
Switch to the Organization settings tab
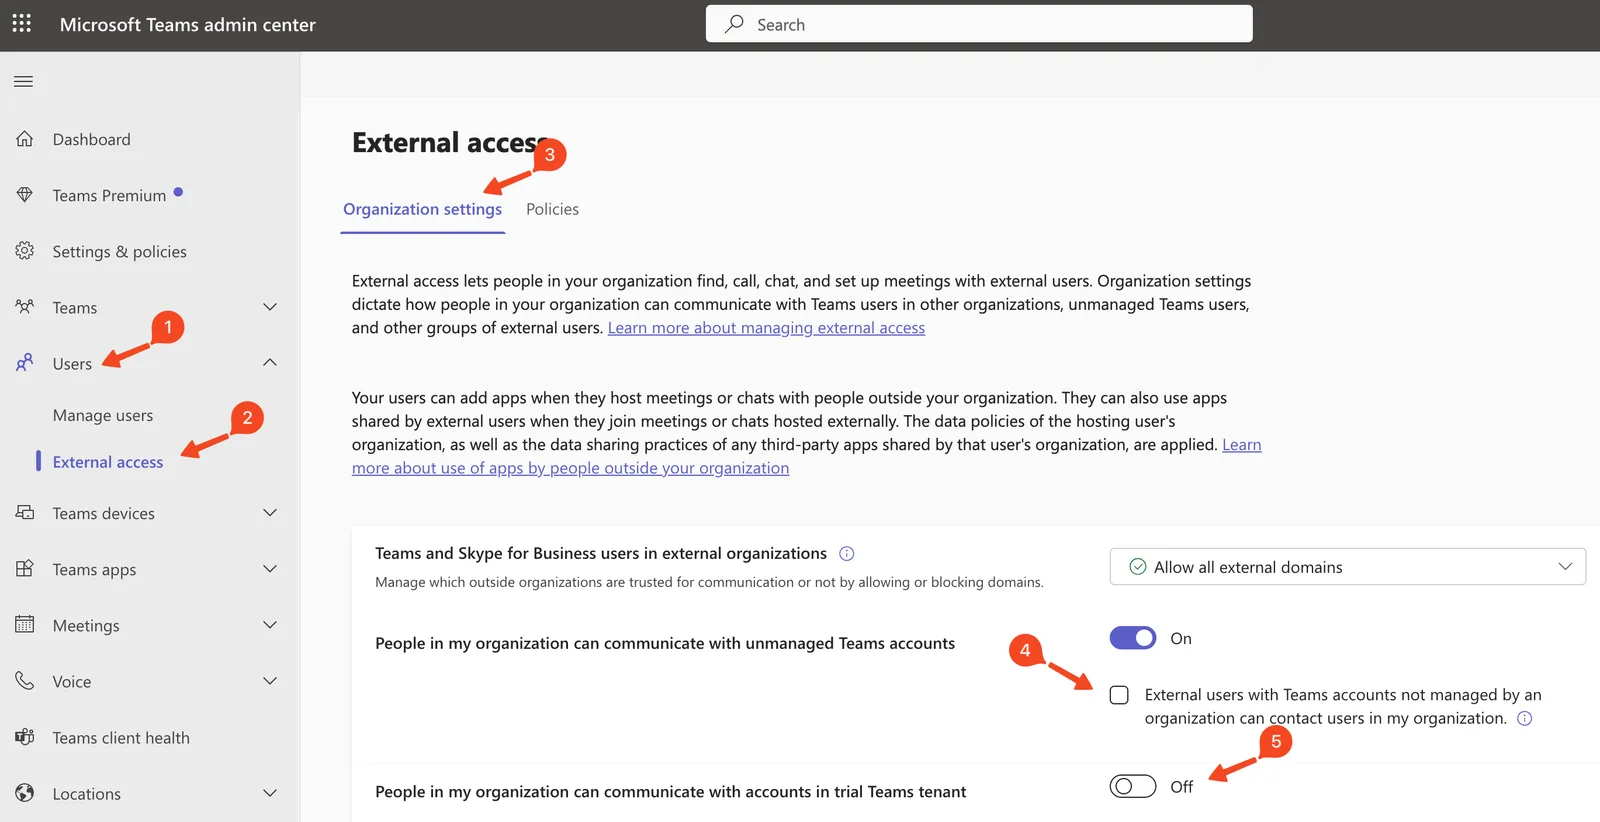coord(422,209)
